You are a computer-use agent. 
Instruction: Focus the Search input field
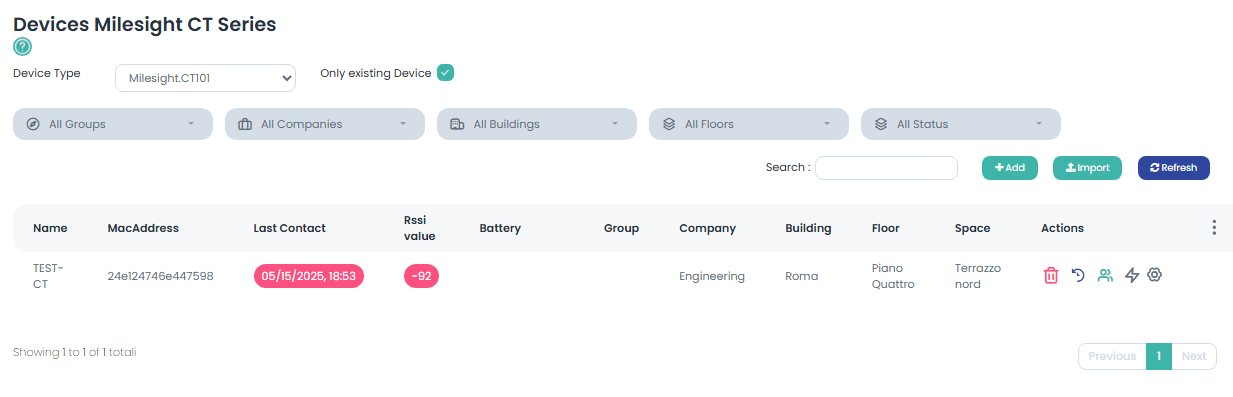coord(886,168)
